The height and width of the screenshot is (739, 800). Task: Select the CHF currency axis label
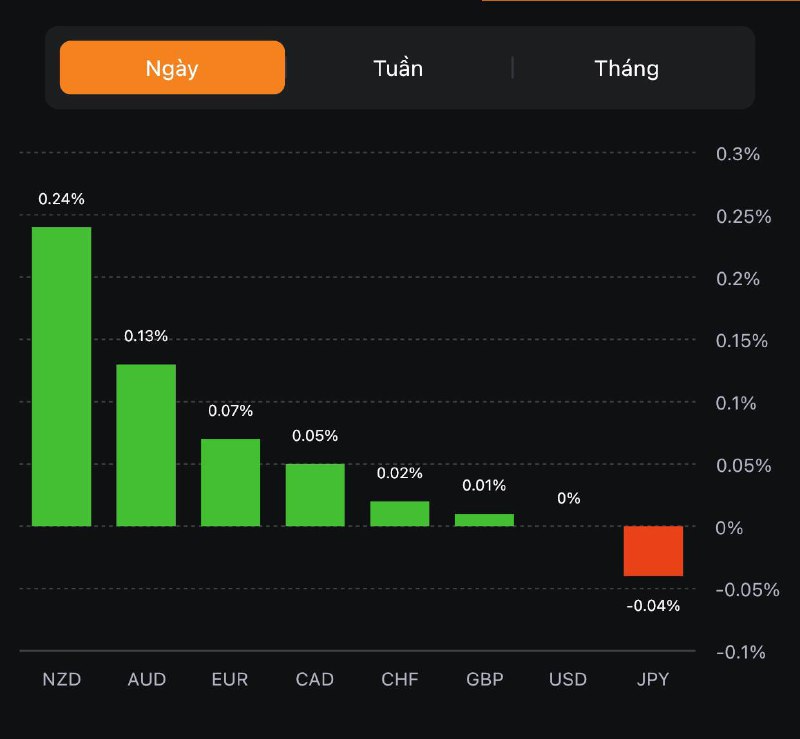(x=400, y=680)
